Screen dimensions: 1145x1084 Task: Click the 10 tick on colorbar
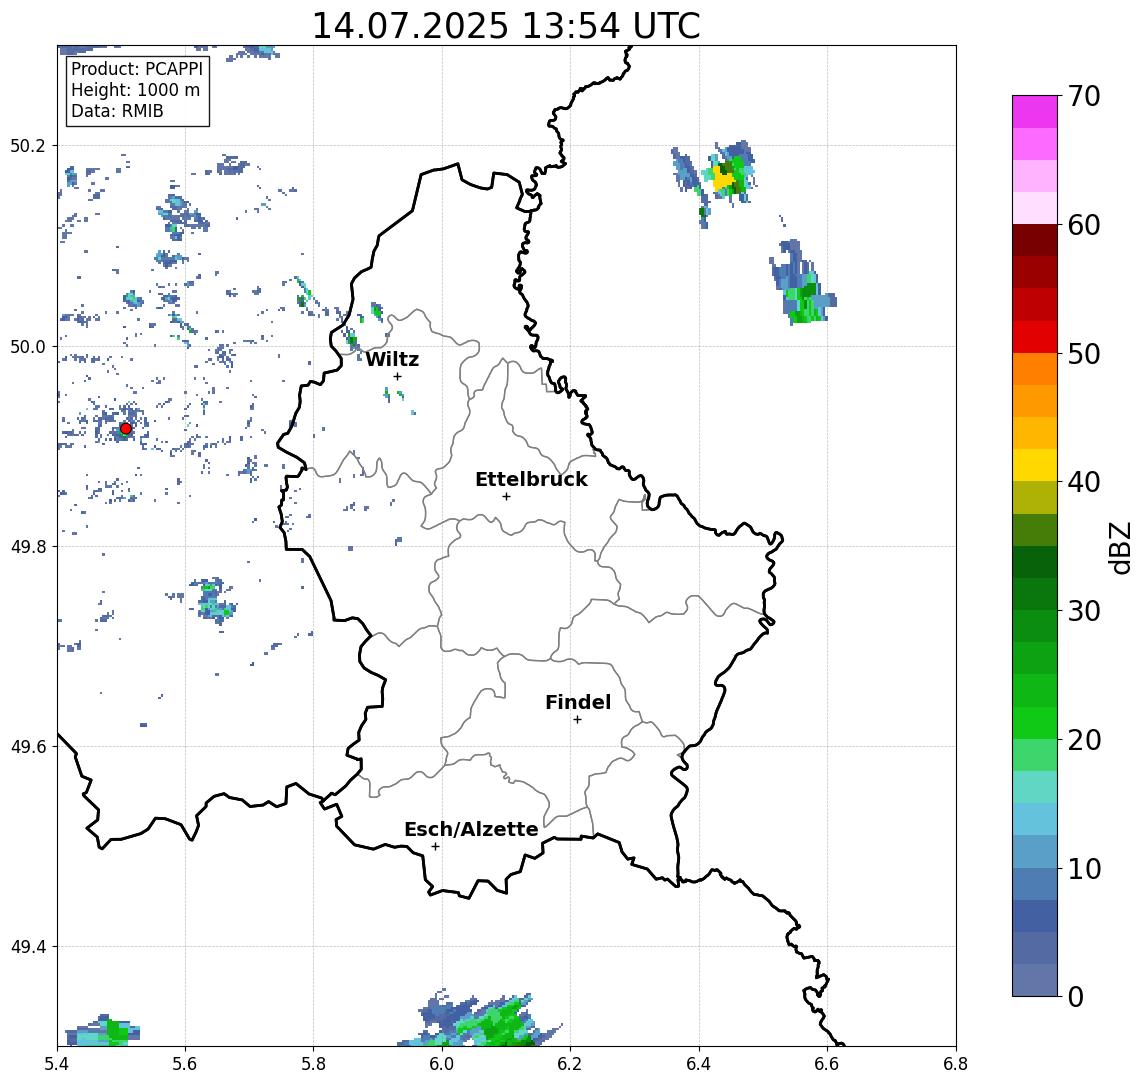click(x=1083, y=869)
